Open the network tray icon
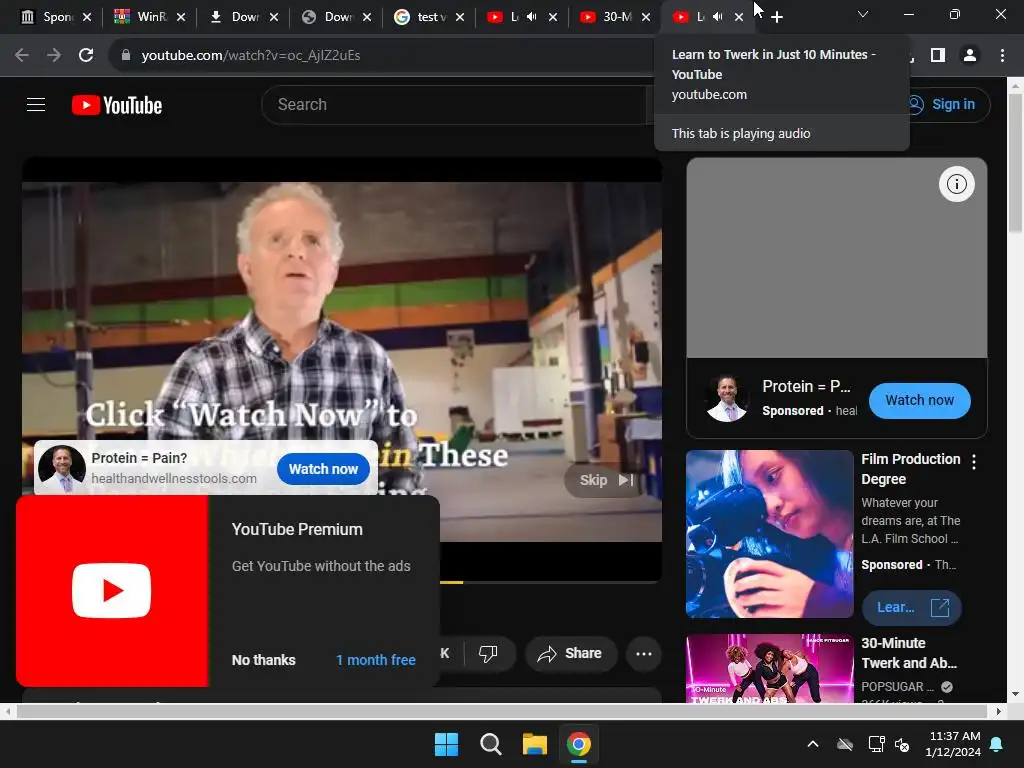Screen dimensions: 1024x768 (x=876, y=744)
